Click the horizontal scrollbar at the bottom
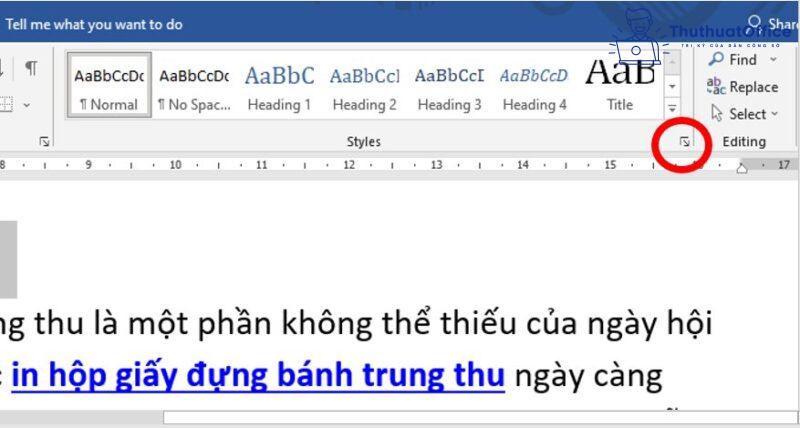Screen dimensions: 800x428 coord(480,417)
